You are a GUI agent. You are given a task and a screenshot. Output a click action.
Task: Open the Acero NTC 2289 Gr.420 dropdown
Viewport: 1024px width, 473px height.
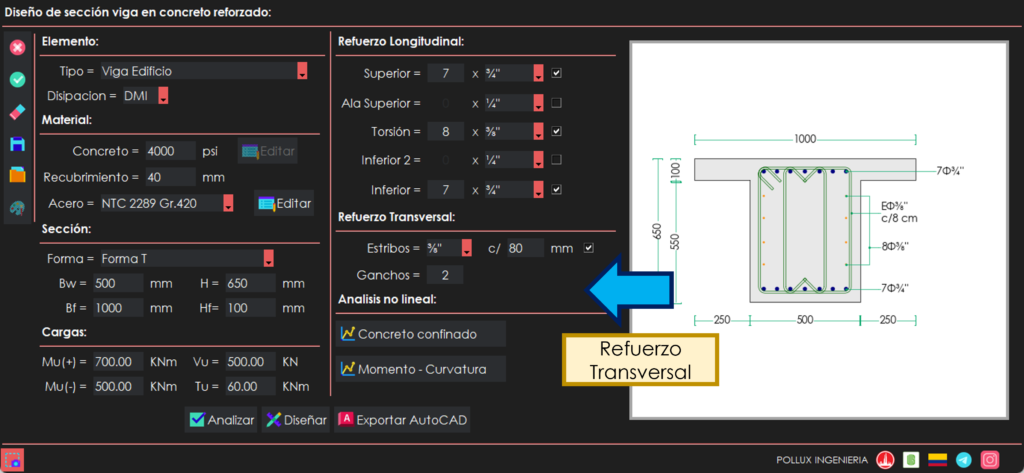(228, 203)
